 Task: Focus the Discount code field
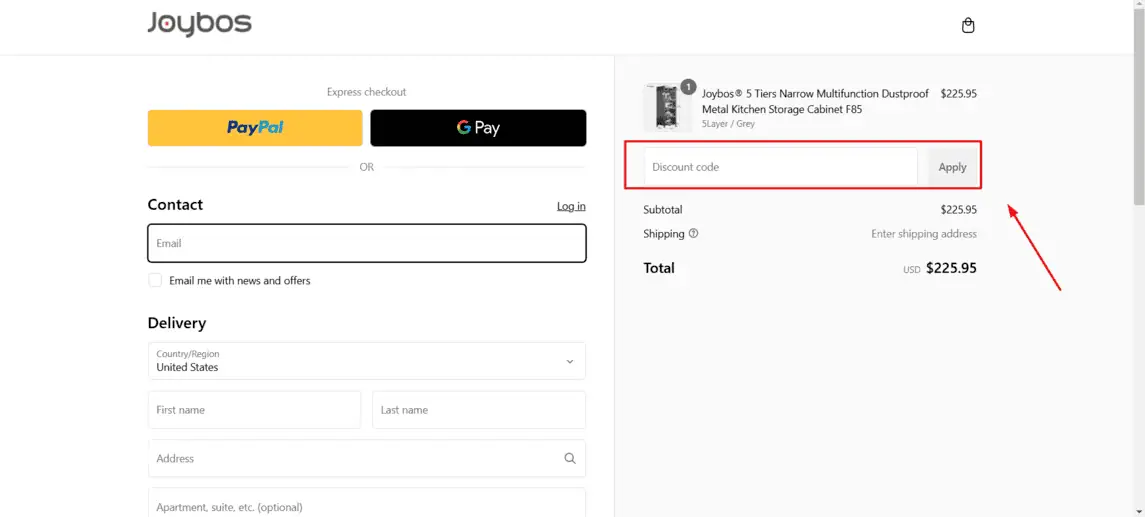[x=781, y=167]
